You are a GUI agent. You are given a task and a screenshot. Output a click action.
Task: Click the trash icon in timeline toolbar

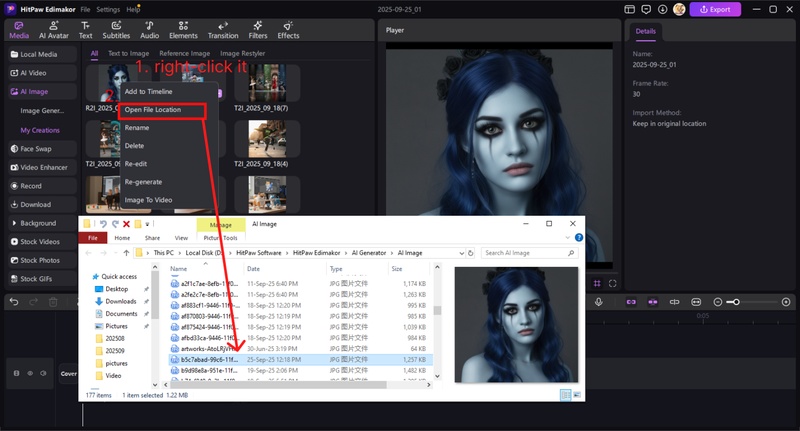tap(53, 302)
